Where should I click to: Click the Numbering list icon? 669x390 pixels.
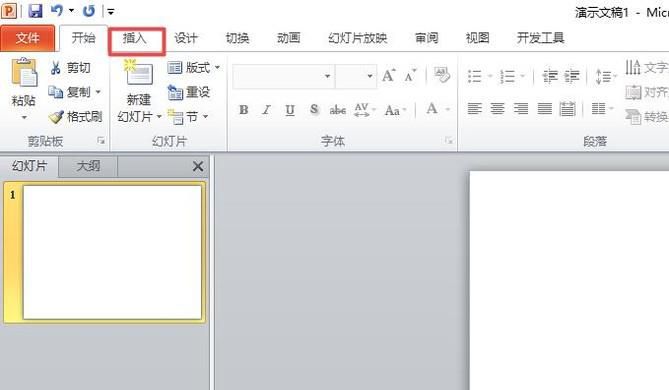click(507, 76)
